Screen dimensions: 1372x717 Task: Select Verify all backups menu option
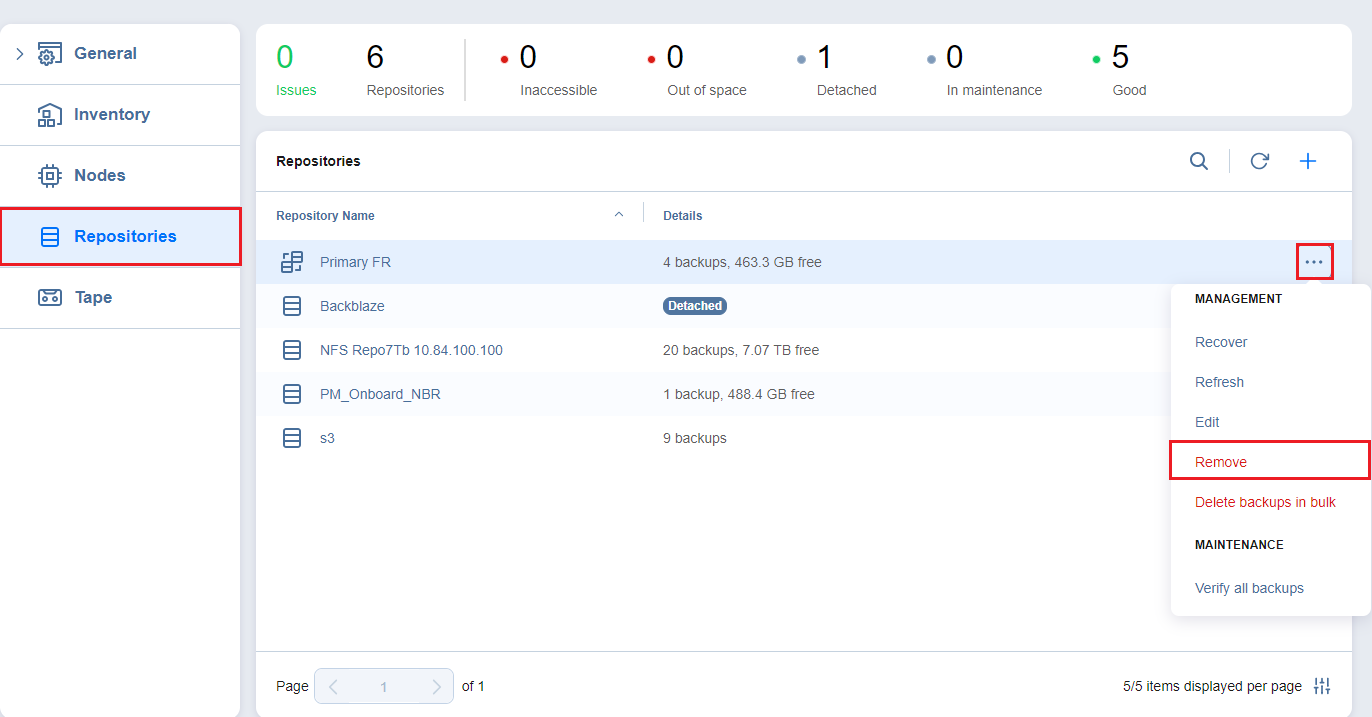pyautogui.click(x=1249, y=588)
